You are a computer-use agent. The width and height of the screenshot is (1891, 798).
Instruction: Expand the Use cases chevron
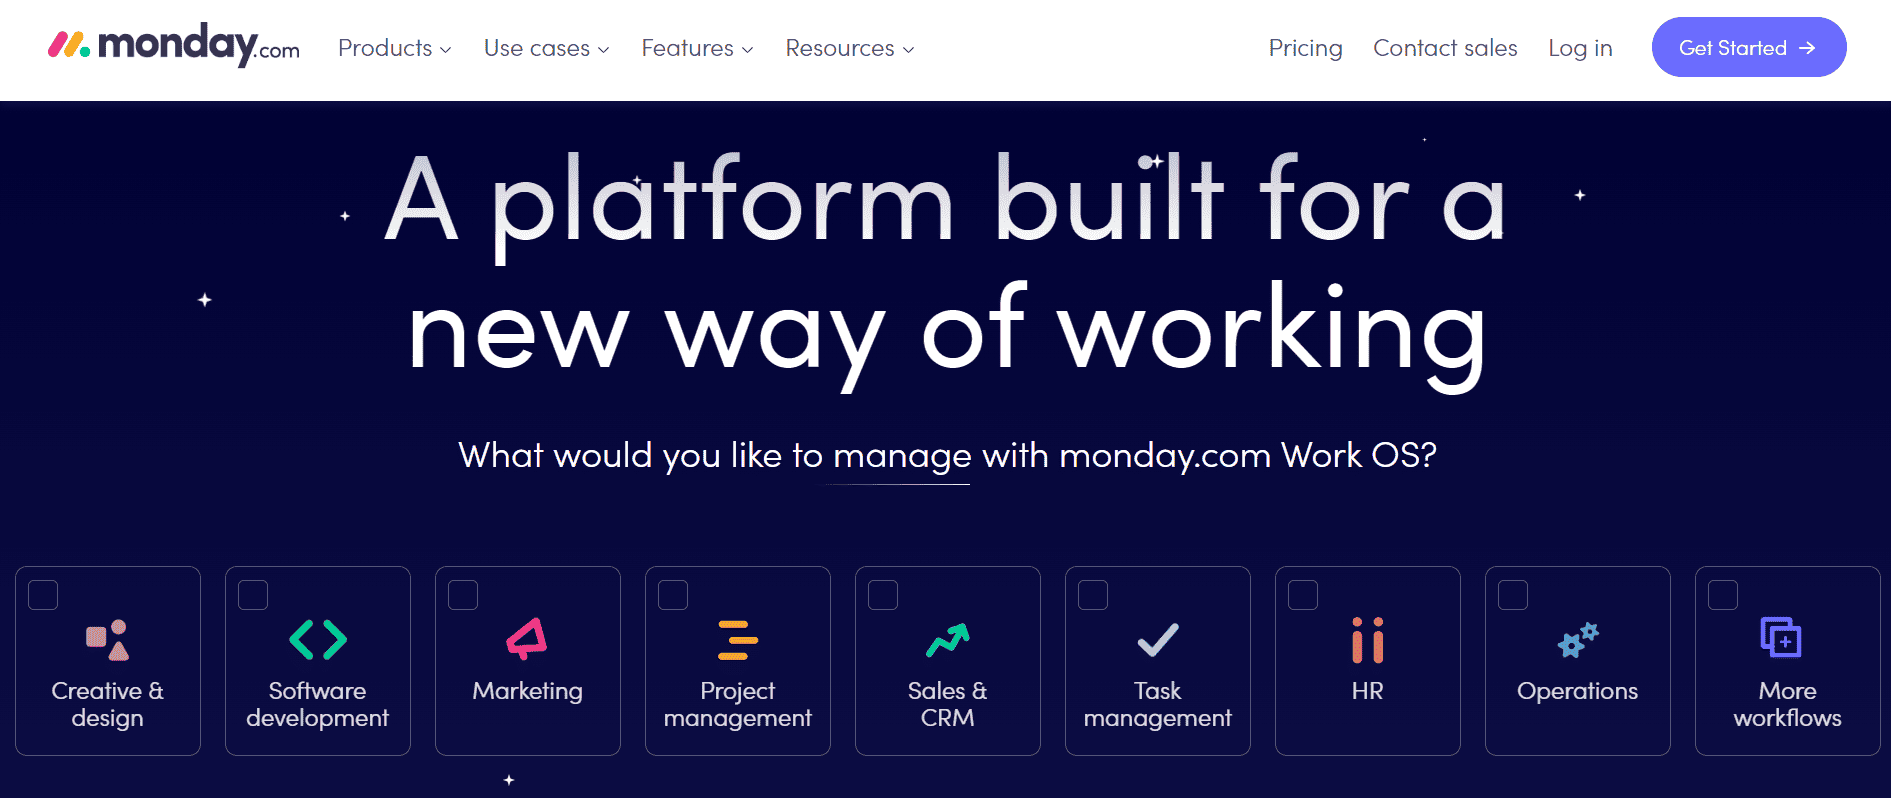(x=603, y=50)
